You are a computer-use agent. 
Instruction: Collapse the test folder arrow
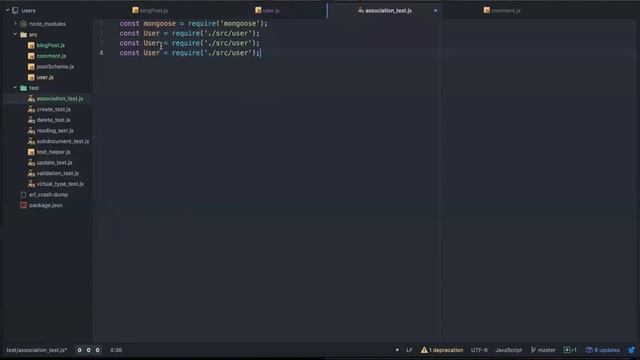pos(16,88)
